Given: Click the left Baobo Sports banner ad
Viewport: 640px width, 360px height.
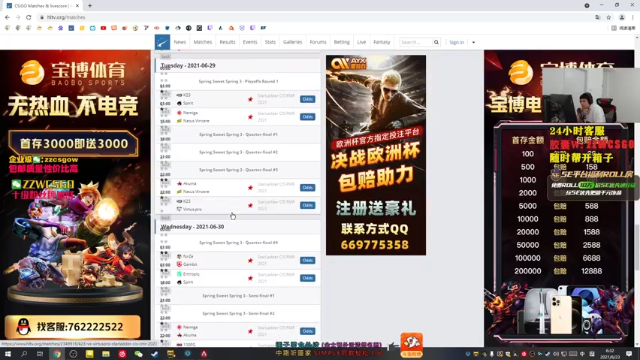Looking at the screenshot, I should click(x=75, y=195).
